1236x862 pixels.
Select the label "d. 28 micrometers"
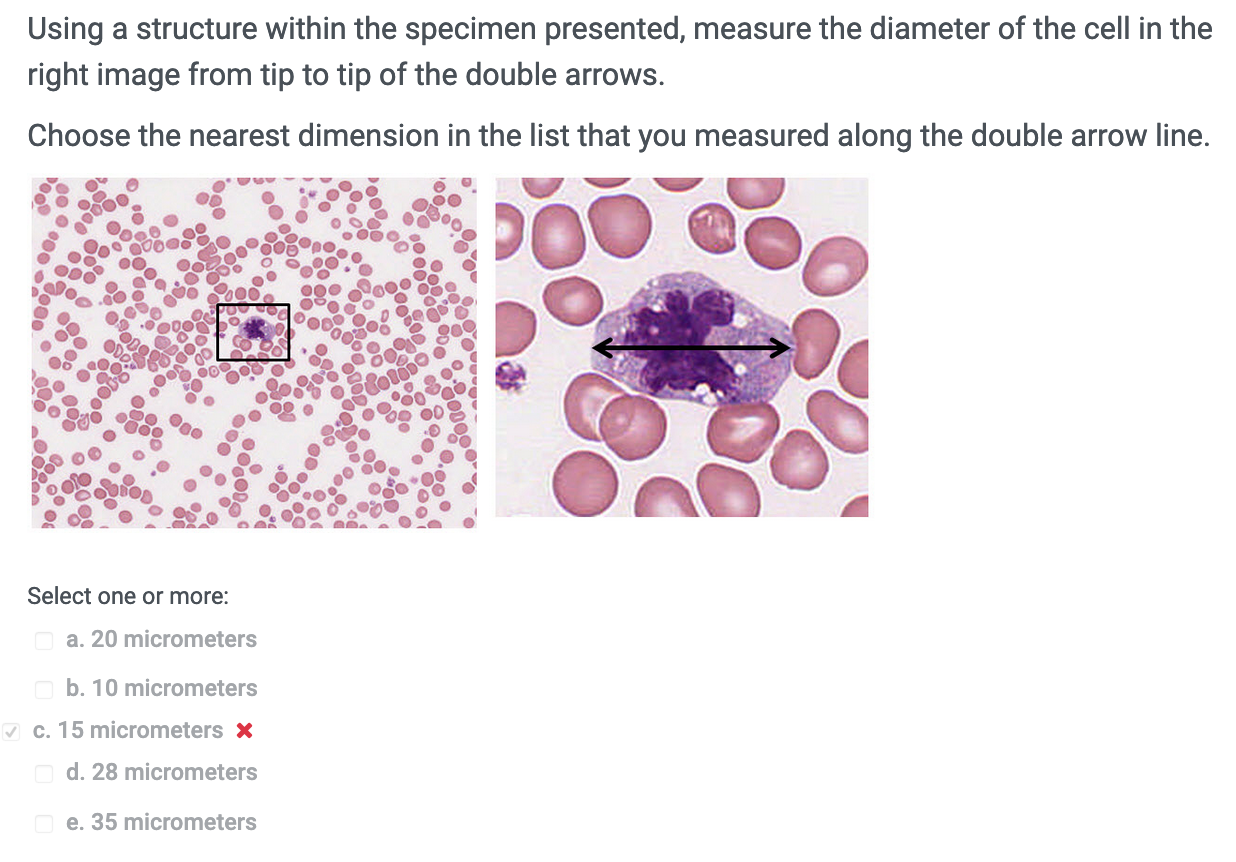(x=162, y=773)
